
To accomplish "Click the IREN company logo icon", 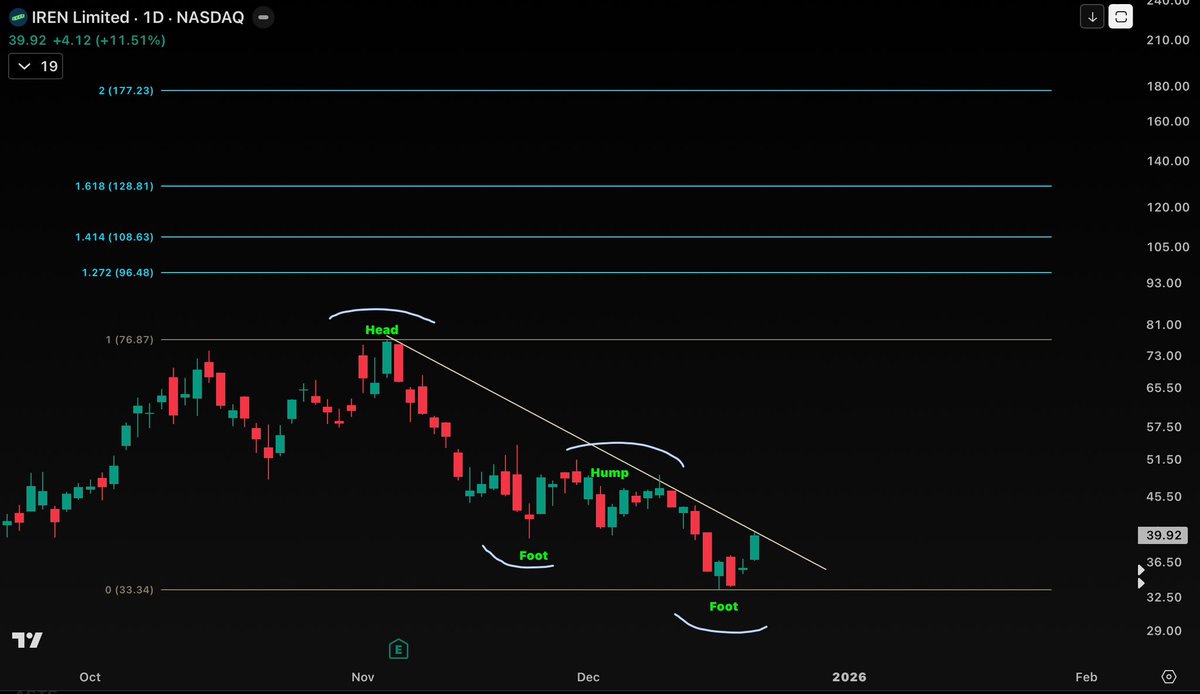I will coord(19,18).
